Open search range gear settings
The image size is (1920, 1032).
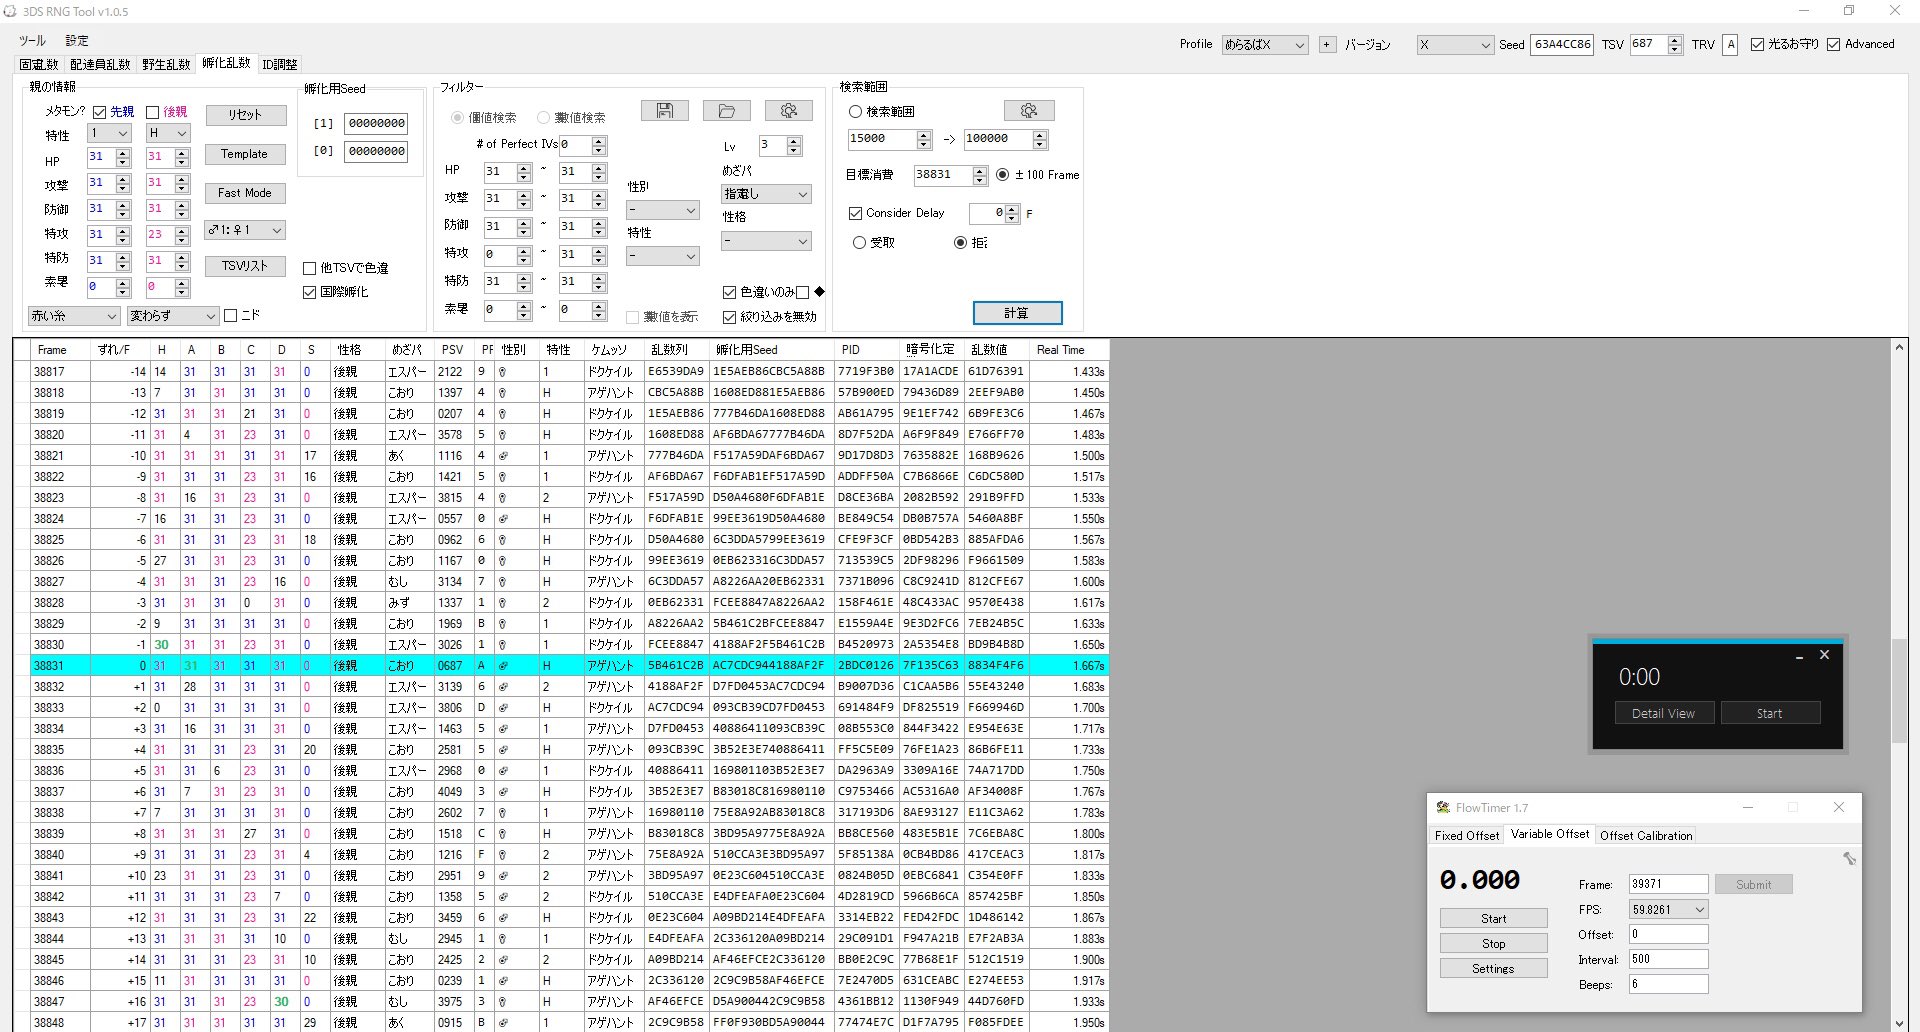point(1029,111)
